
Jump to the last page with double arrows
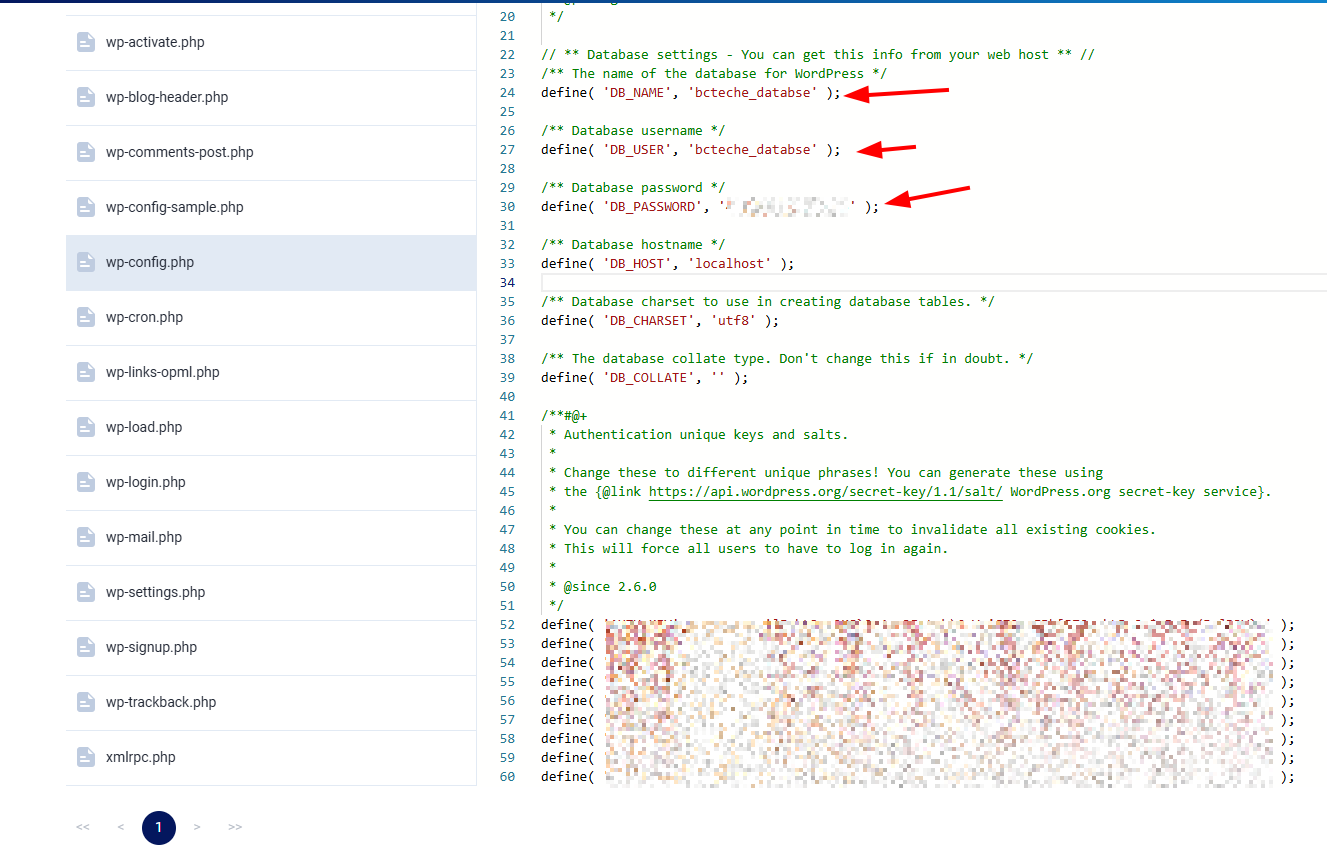235,827
